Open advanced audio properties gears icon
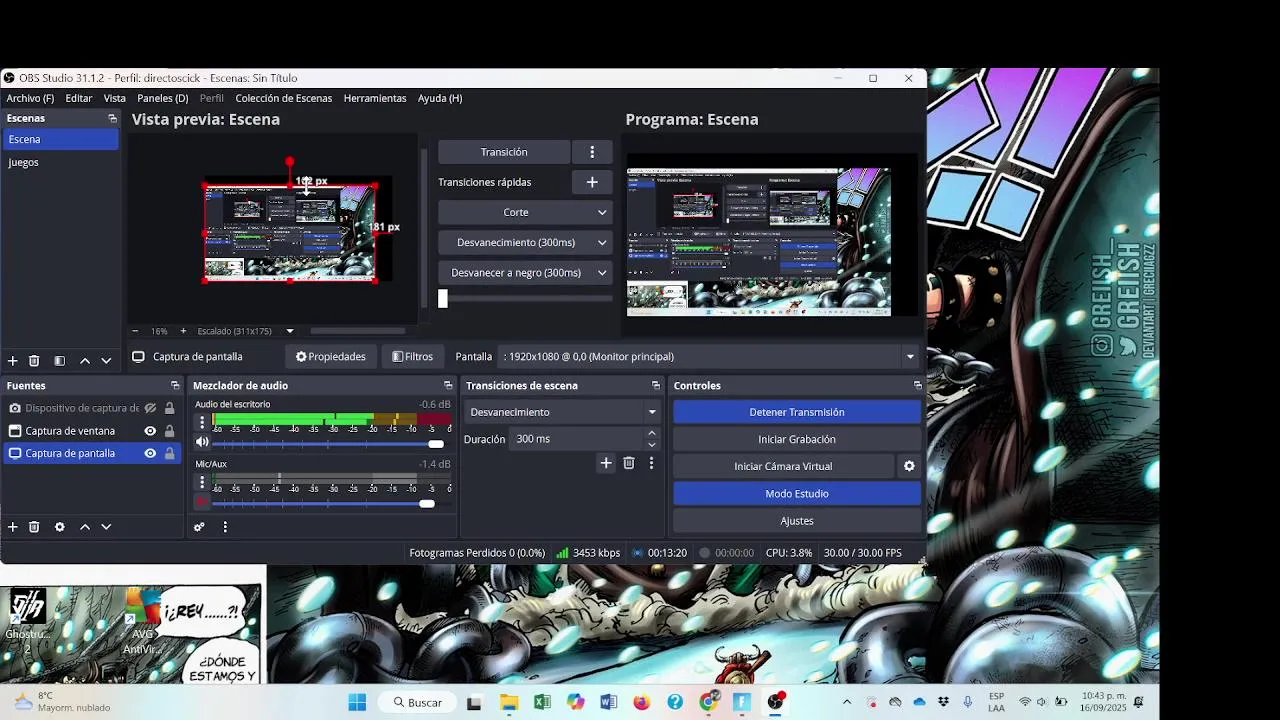The width and height of the screenshot is (1280, 720). (x=199, y=527)
